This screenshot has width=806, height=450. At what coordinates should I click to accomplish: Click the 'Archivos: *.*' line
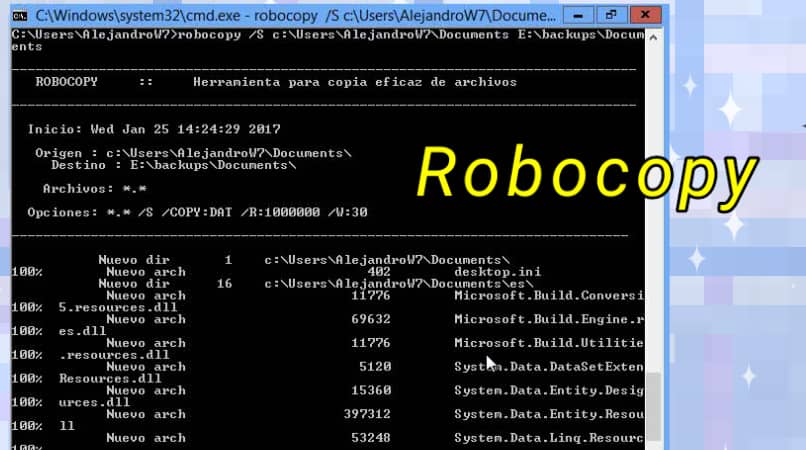point(95,189)
